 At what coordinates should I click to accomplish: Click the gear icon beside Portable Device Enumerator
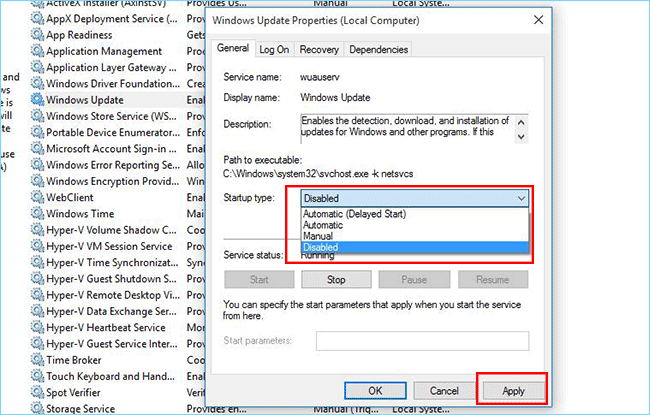coord(37,132)
